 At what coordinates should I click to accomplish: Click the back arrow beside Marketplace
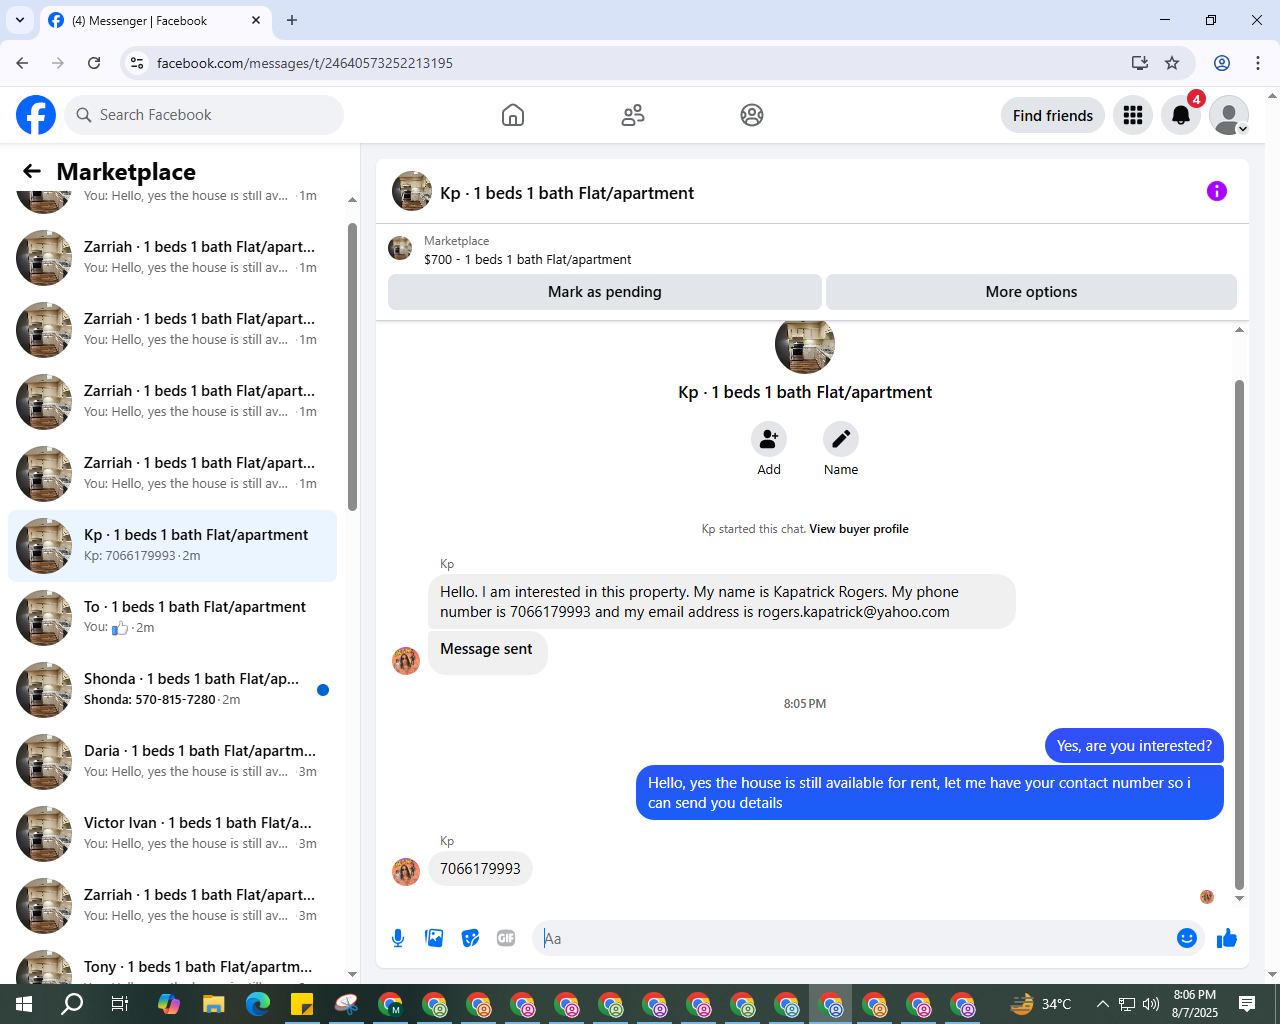click(32, 171)
